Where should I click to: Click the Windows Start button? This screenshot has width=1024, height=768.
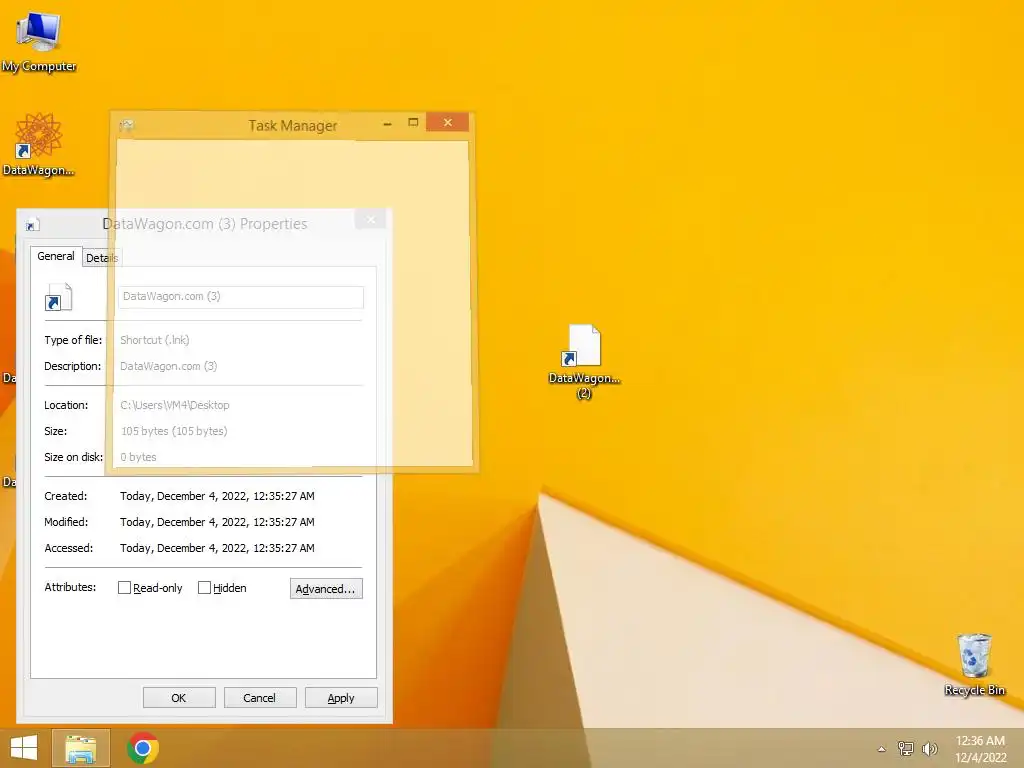point(24,748)
